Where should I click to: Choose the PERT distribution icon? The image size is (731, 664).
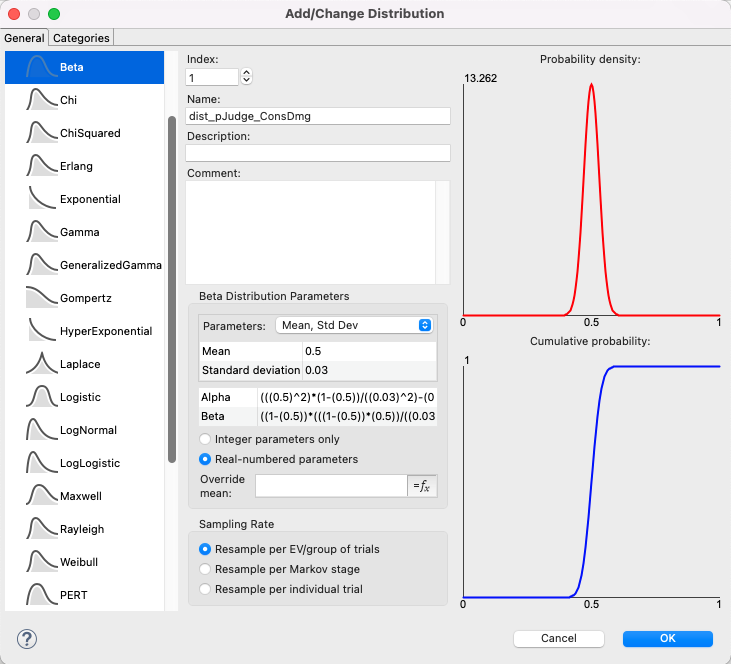pos(41,595)
